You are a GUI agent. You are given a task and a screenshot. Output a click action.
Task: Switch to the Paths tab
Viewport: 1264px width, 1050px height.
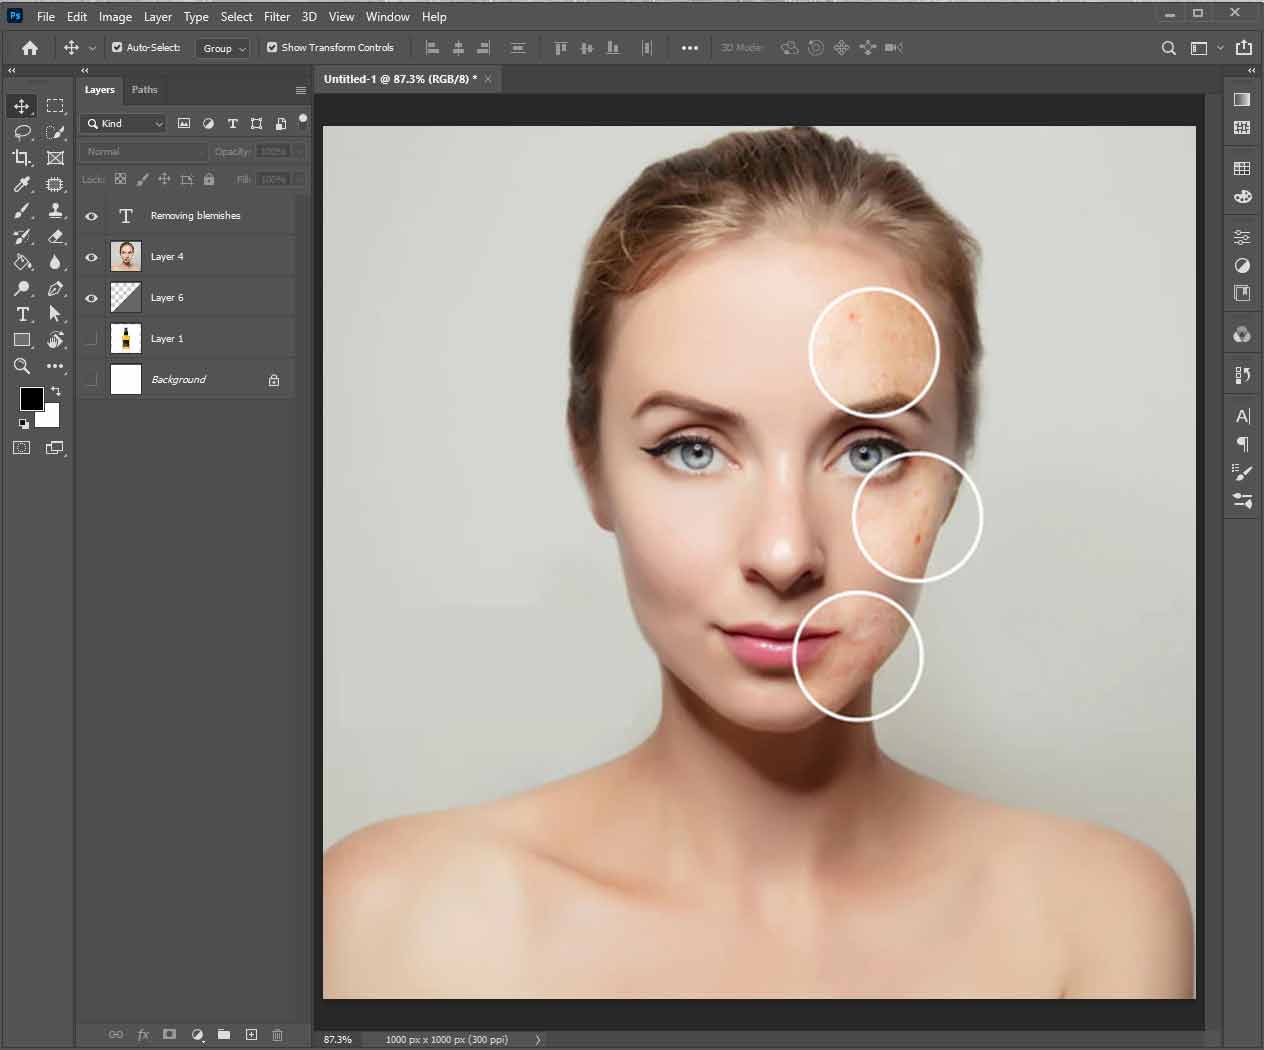pos(144,89)
